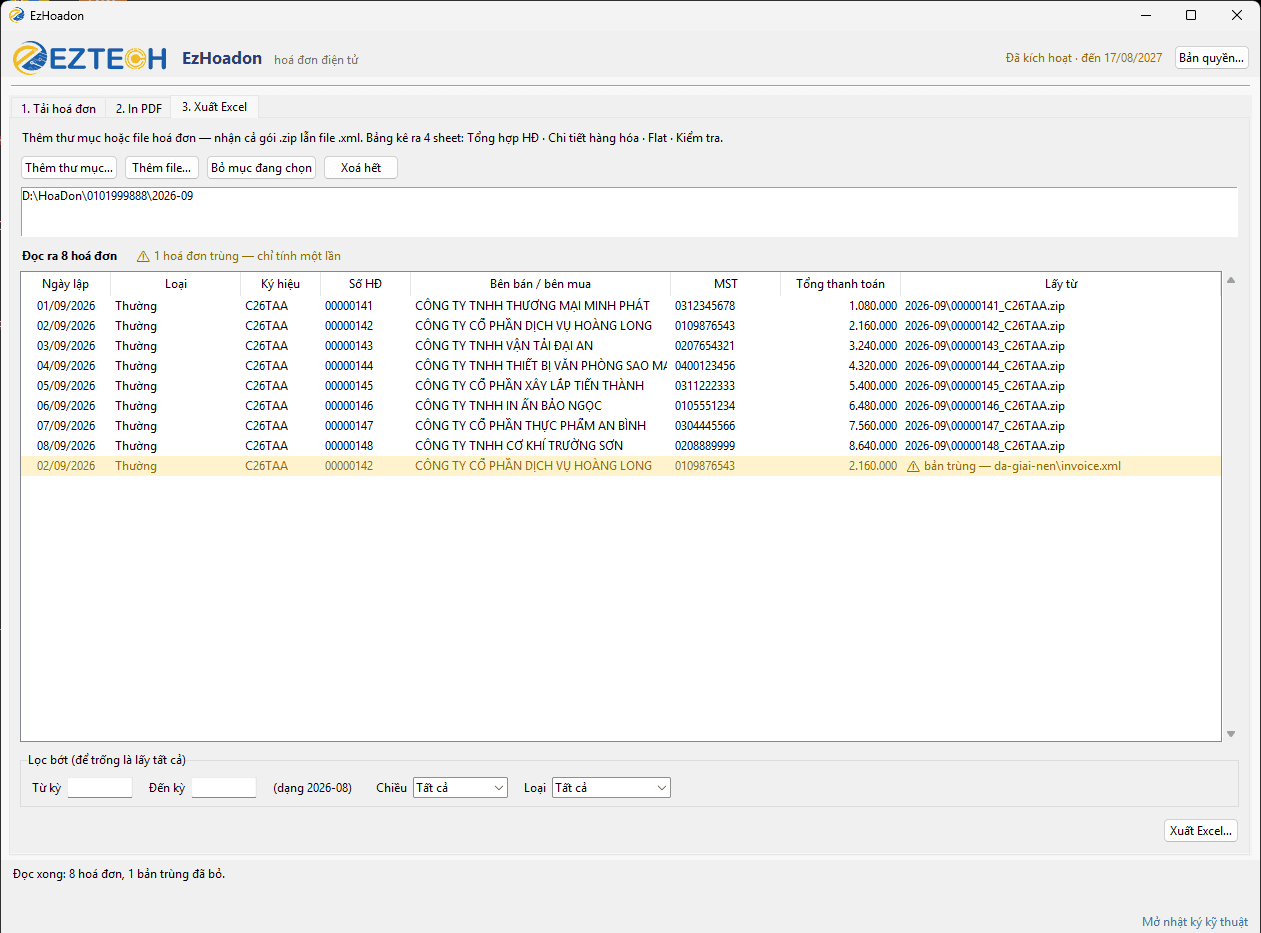This screenshot has height=933, width=1261.
Task: Click the scroll up arrow of the invoice table
Action: click(1231, 281)
